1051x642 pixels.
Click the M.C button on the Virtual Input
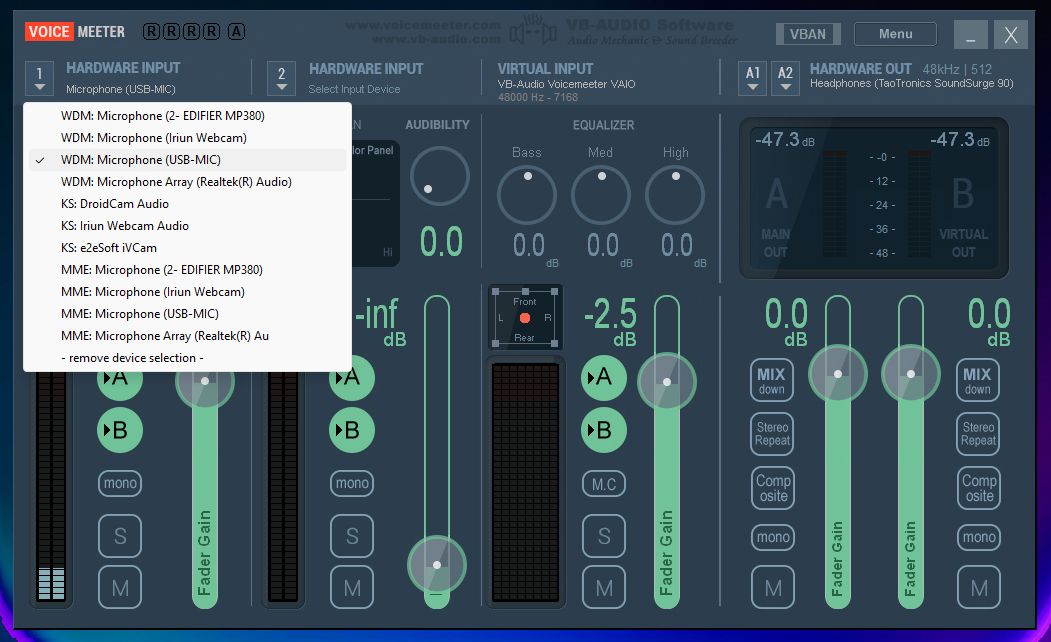604,483
